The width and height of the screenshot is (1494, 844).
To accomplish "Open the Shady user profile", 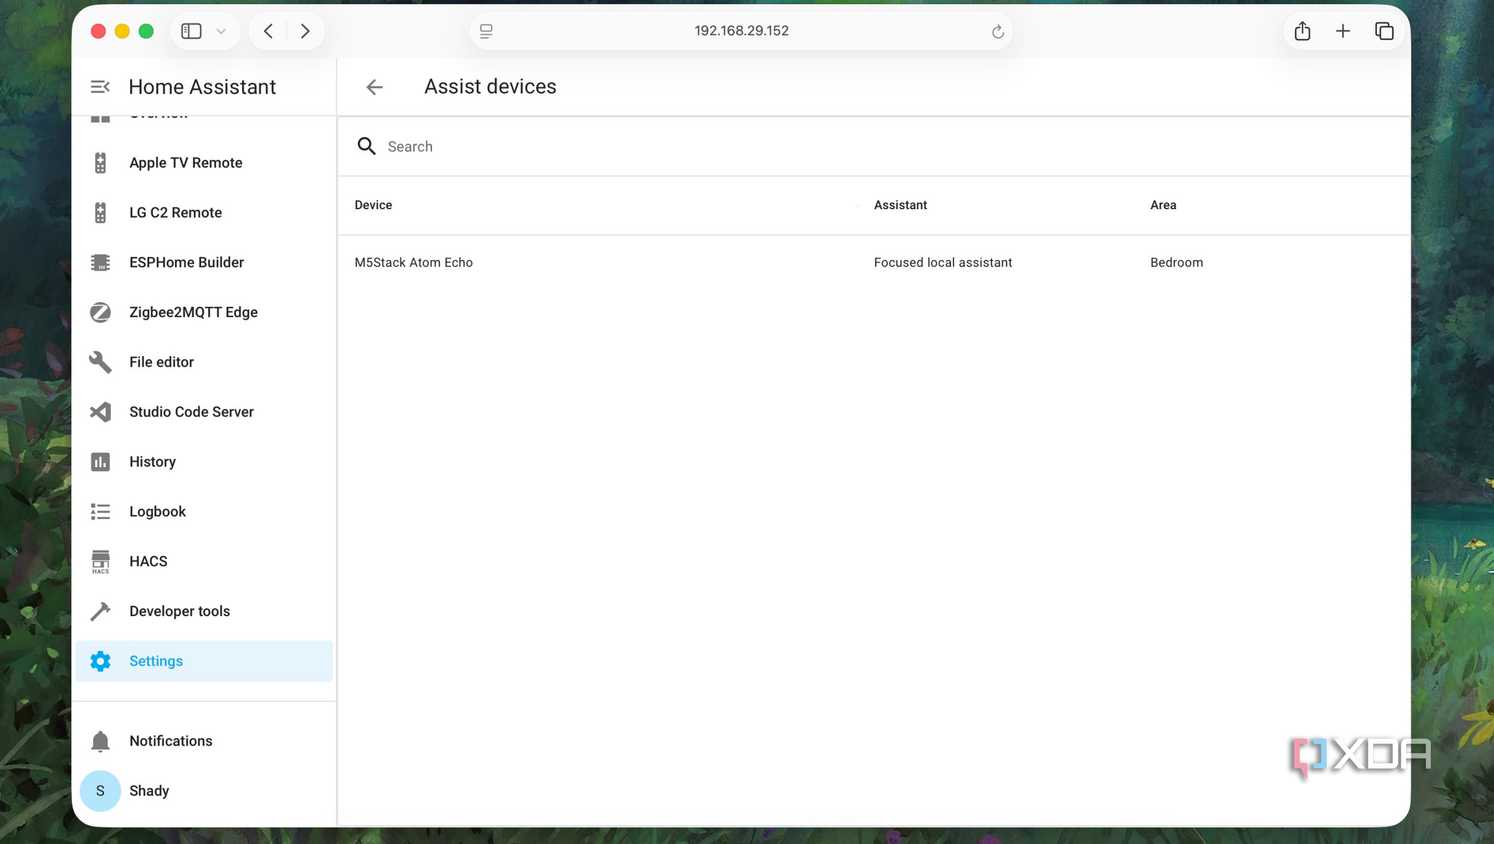I will tap(204, 791).
